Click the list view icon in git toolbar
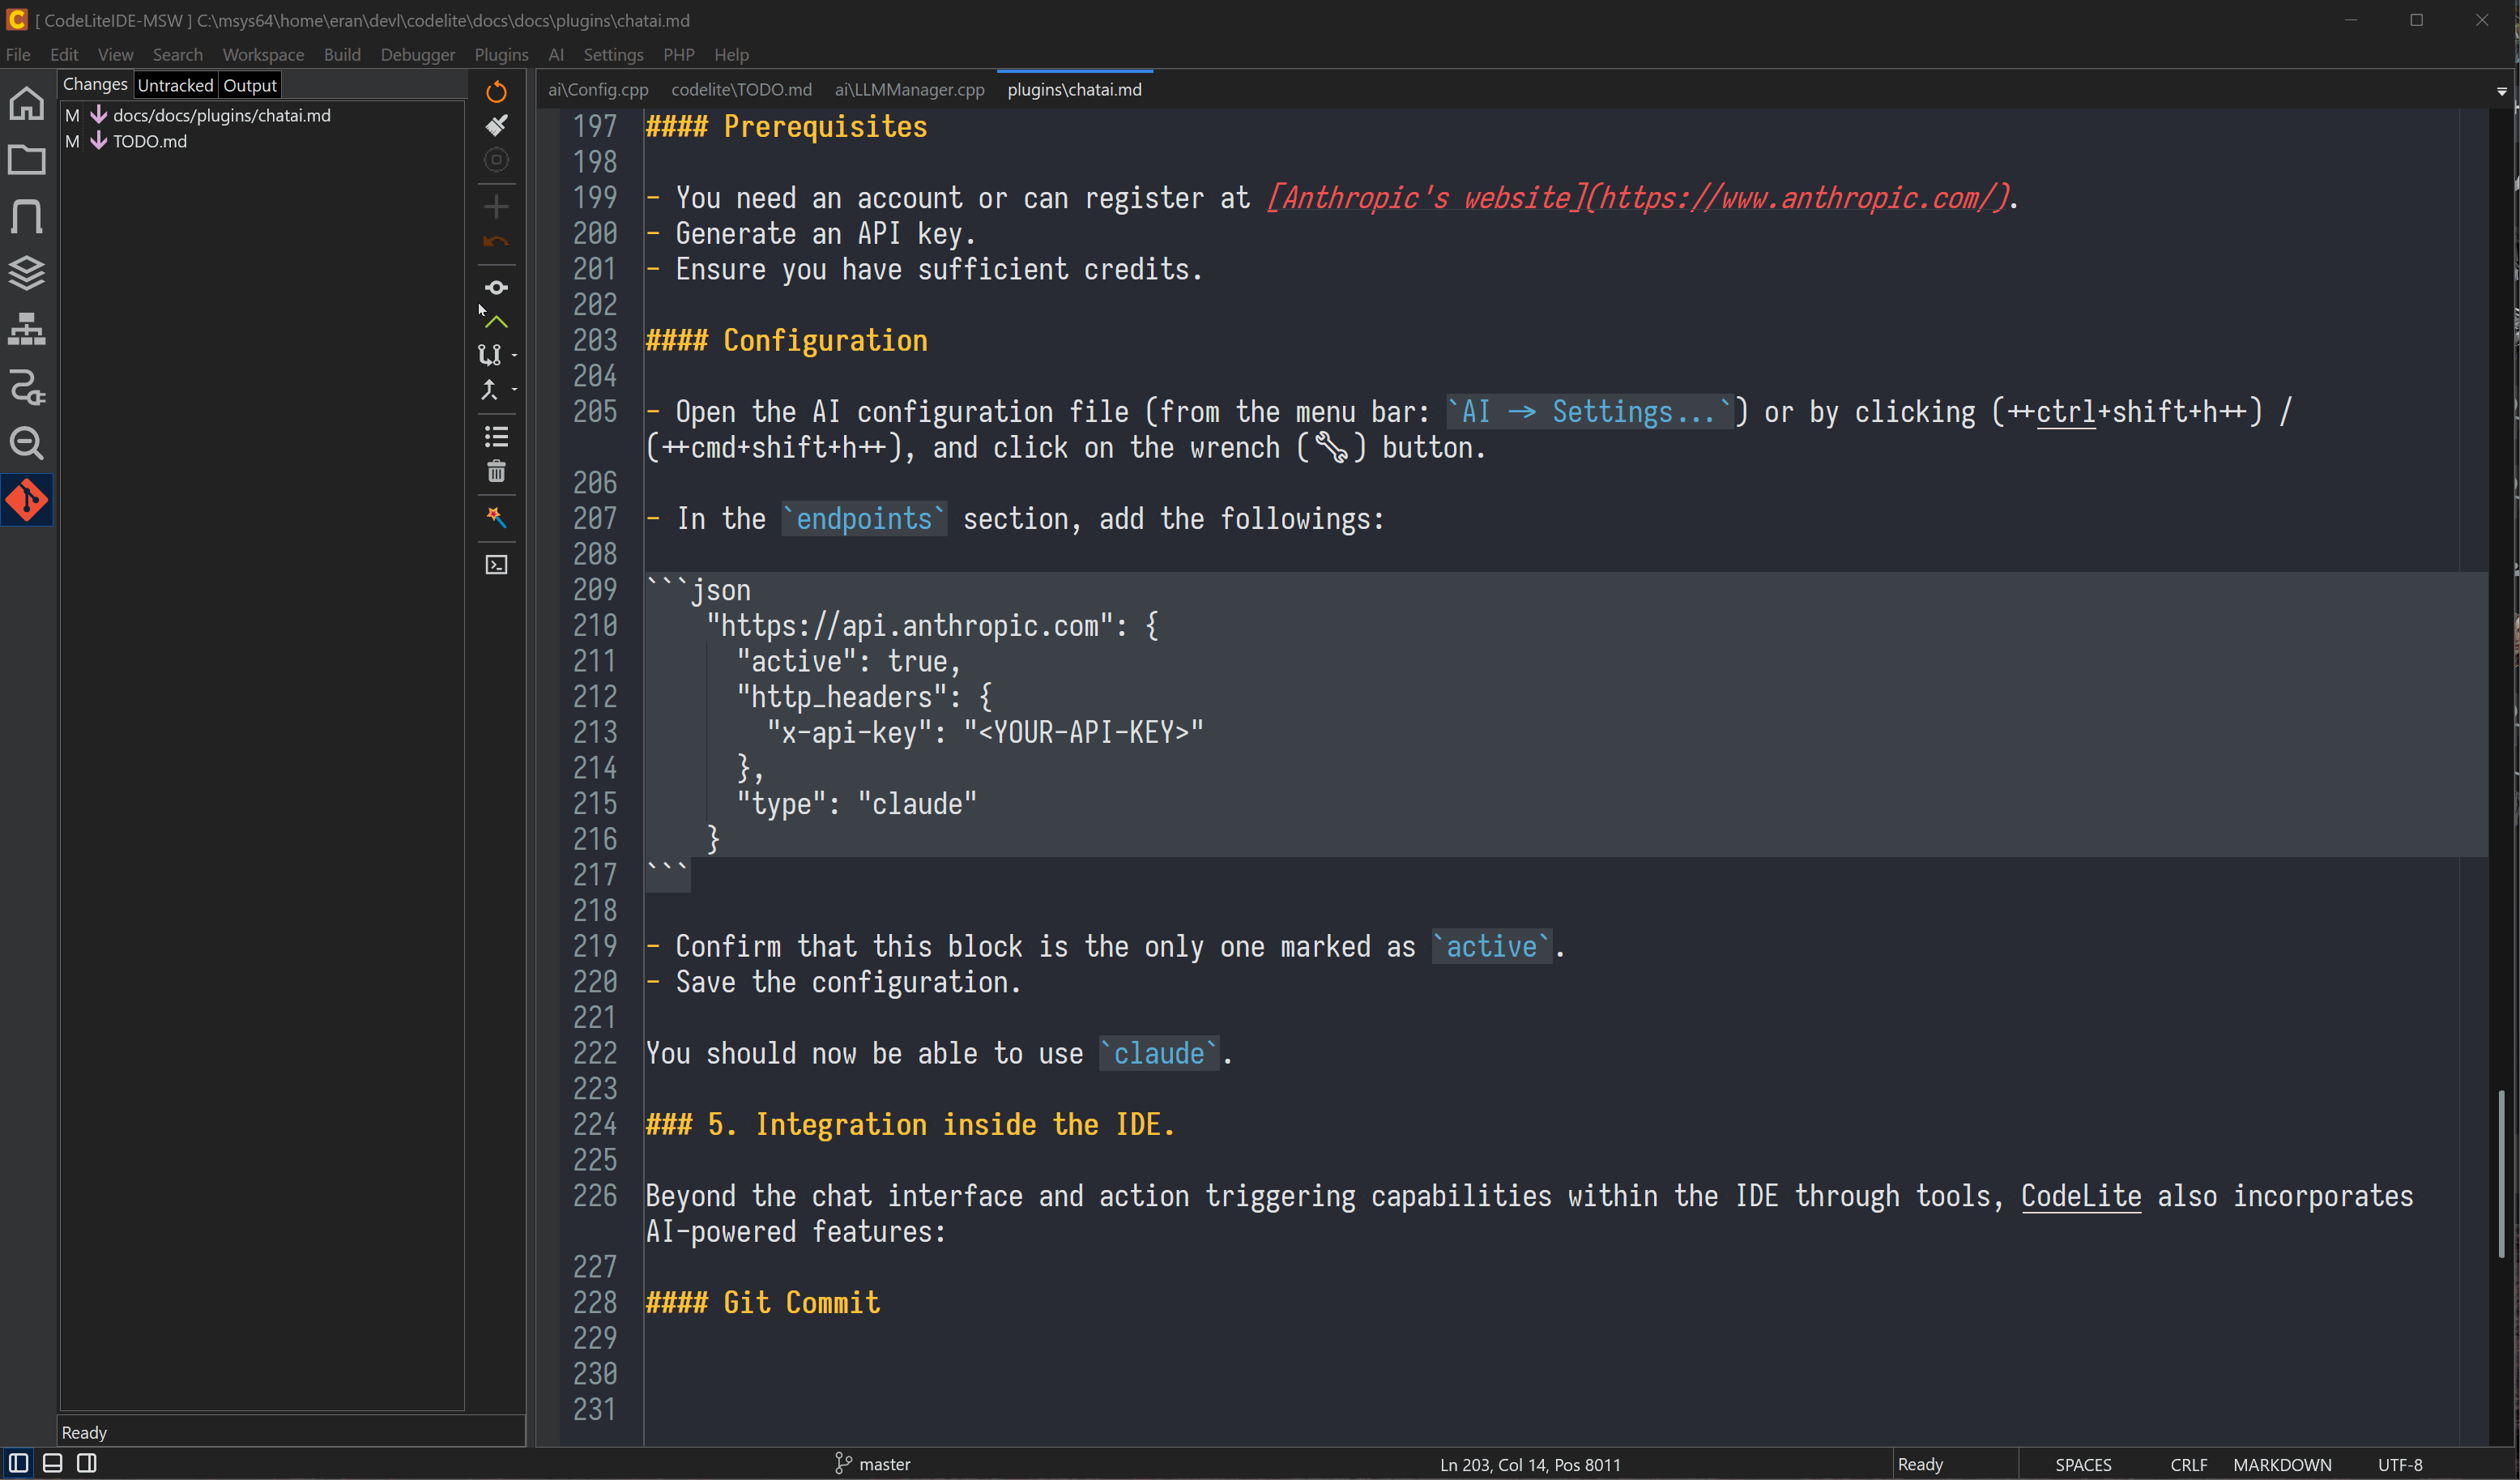The image size is (2520, 1480). pos(496,437)
